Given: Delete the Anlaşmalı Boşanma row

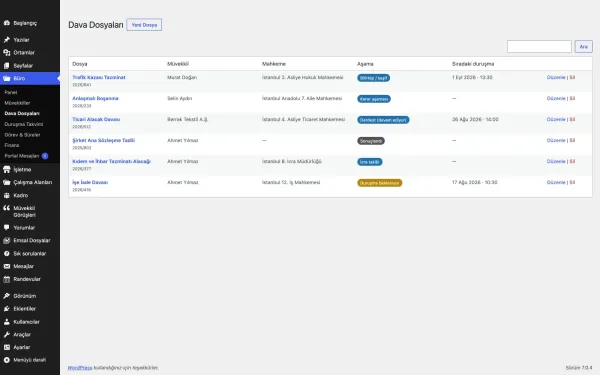Looking at the screenshot, I should coord(572,98).
